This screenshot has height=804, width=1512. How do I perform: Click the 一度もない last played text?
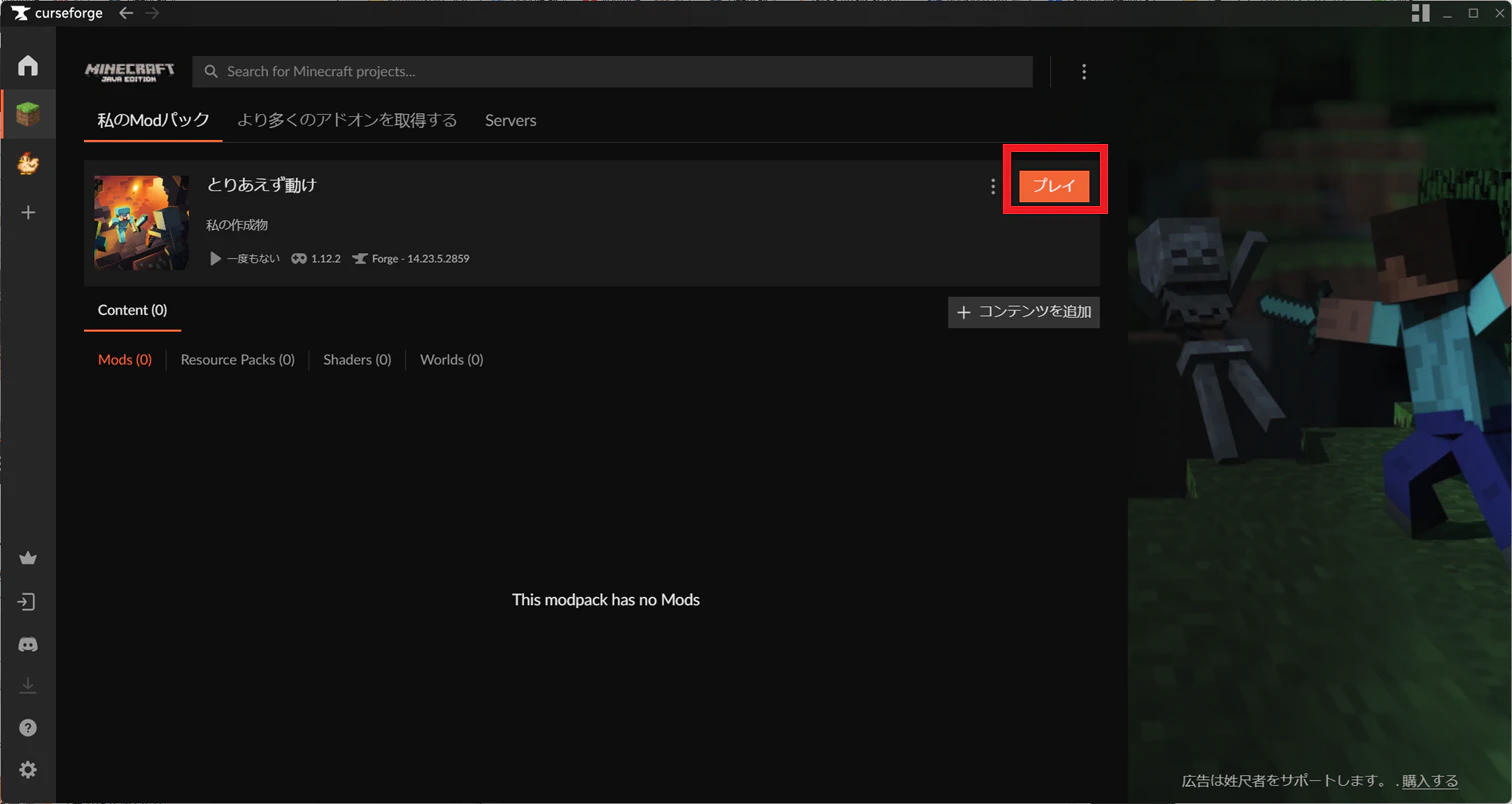[x=253, y=258]
